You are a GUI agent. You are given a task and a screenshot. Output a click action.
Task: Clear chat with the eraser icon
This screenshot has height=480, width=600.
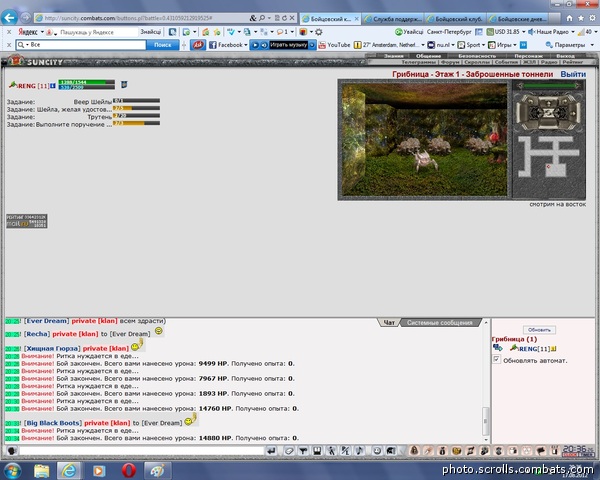tap(289, 451)
